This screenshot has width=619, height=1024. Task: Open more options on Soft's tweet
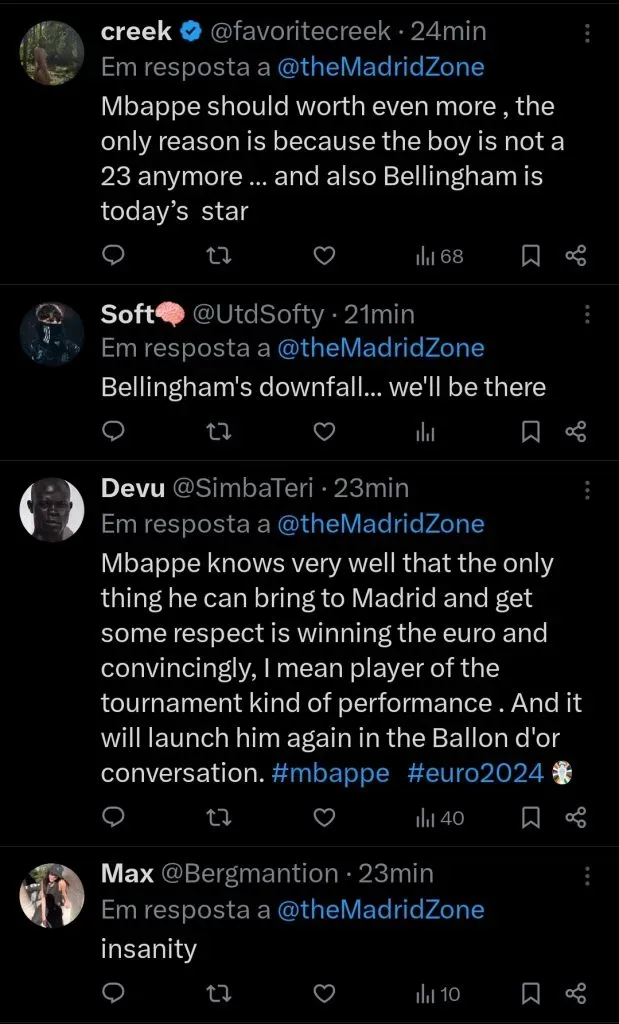[x=587, y=315]
